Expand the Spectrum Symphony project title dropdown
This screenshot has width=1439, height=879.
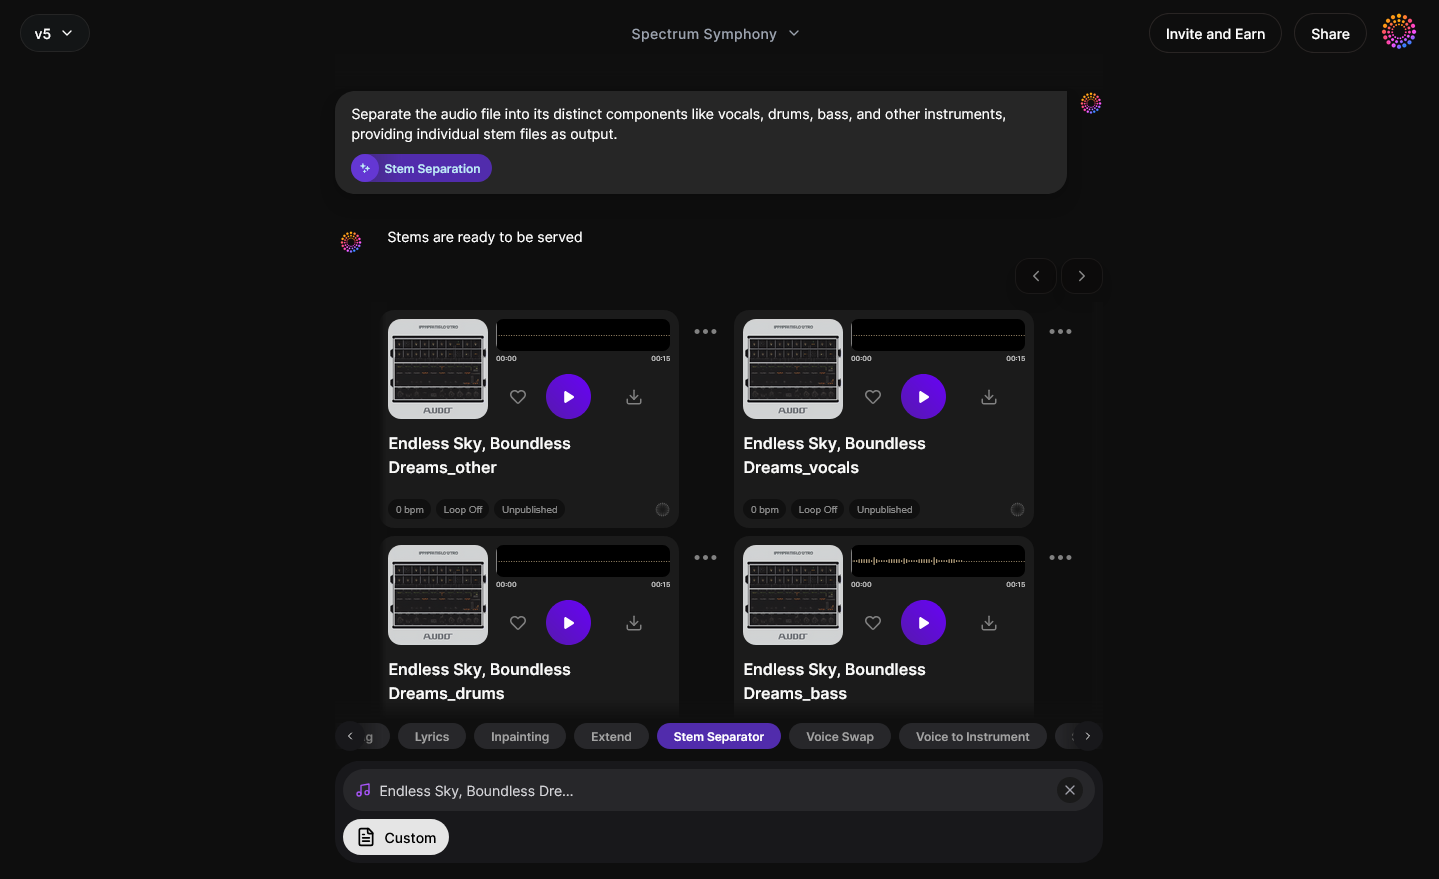(715, 34)
